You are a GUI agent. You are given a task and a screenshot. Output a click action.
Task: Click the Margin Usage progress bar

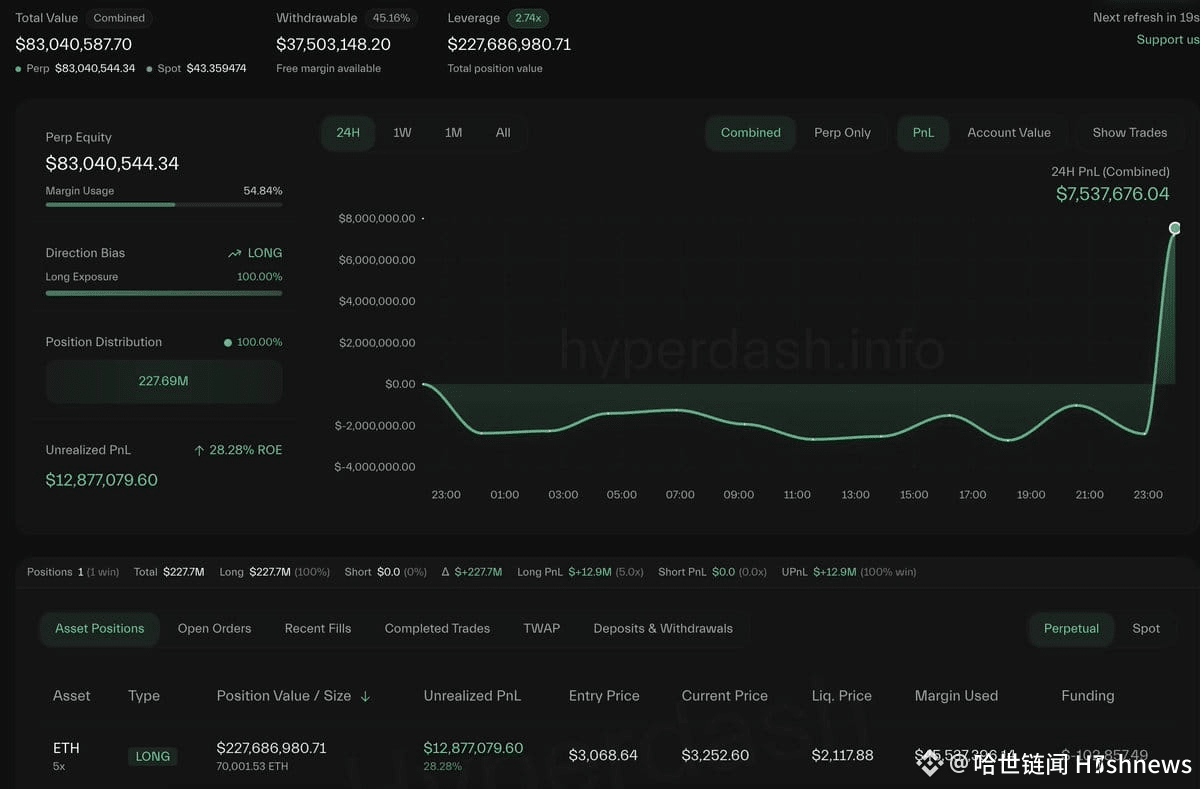point(163,205)
